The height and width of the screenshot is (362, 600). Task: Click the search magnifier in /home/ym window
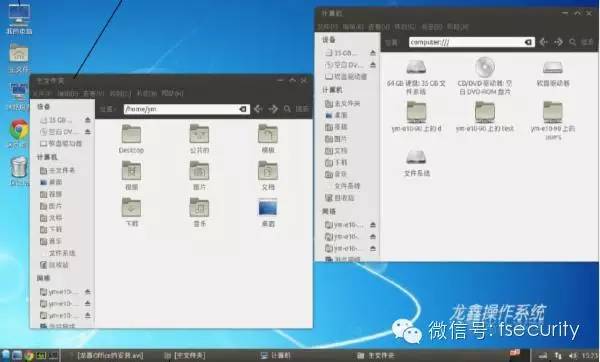pyautogui.click(x=287, y=109)
